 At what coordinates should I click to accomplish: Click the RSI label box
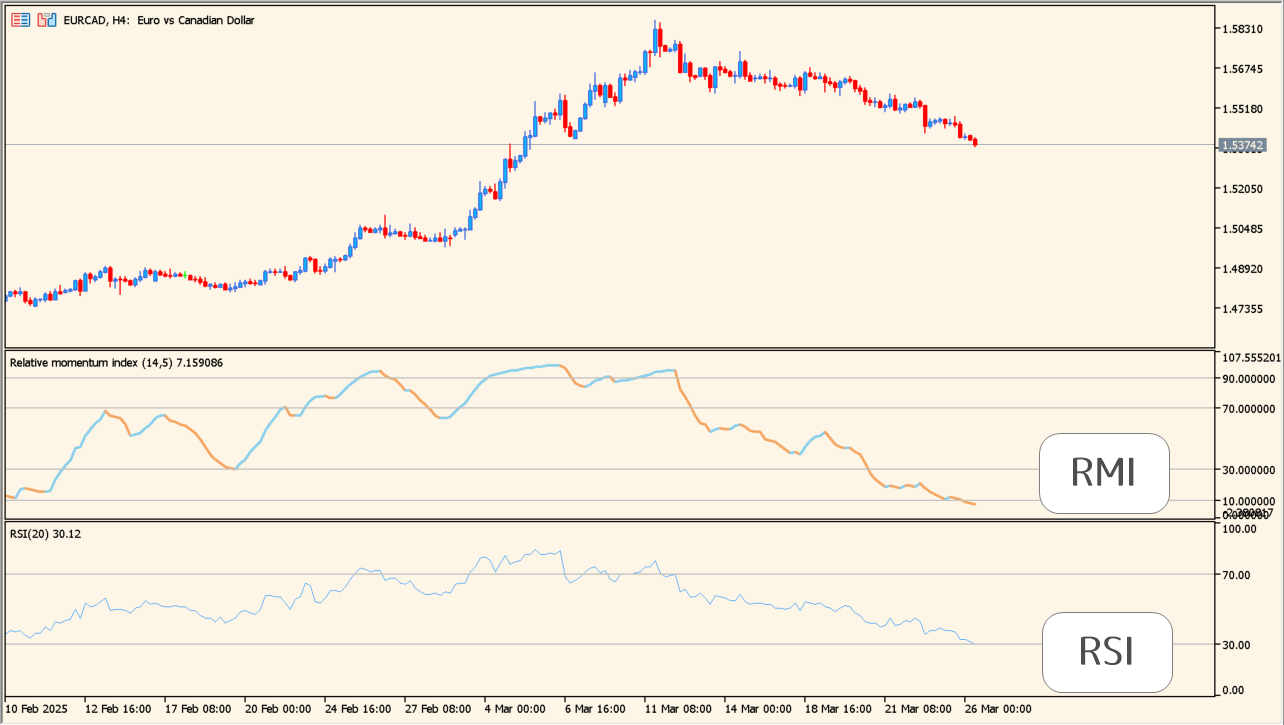coord(1107,652)
